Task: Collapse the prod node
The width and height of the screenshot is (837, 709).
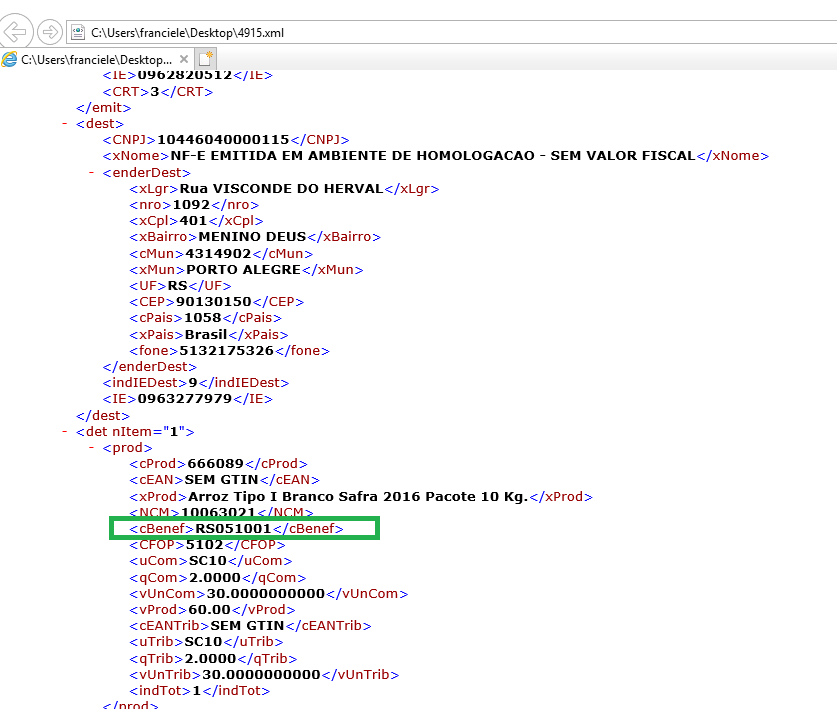Action: click(x=91, y=447)
